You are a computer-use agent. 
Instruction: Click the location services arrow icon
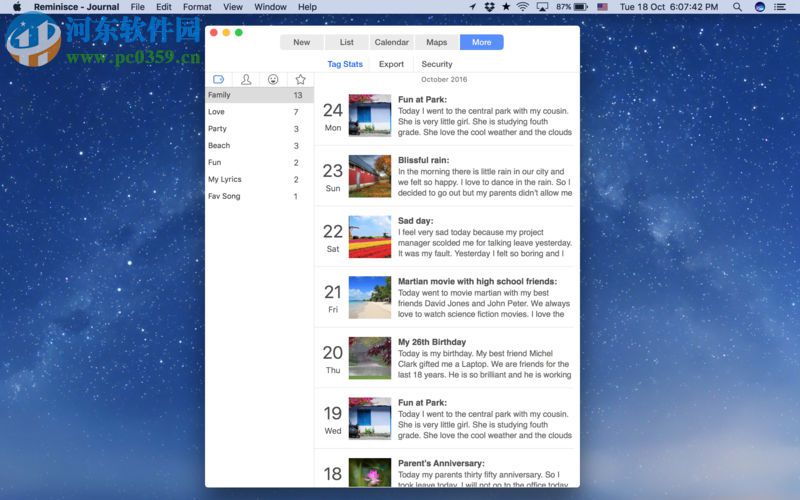472,7
